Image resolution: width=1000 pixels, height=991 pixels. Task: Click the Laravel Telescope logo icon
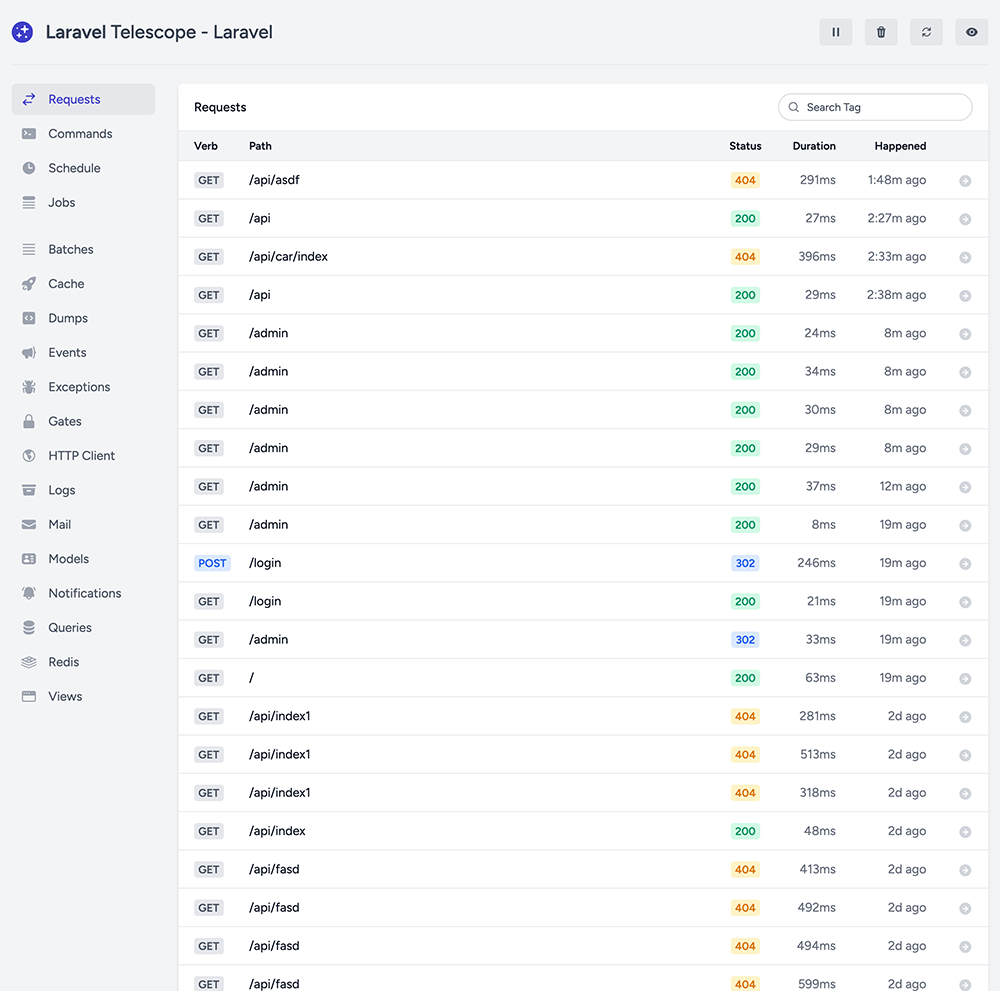[22, 32]
